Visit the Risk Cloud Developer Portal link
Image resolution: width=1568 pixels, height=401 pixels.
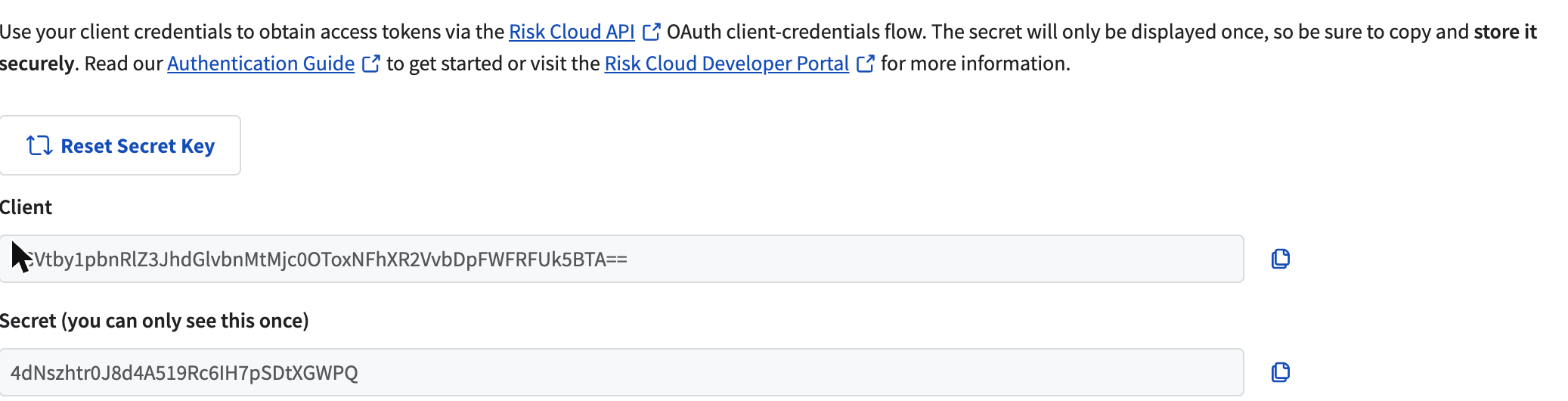click(727, 65)
